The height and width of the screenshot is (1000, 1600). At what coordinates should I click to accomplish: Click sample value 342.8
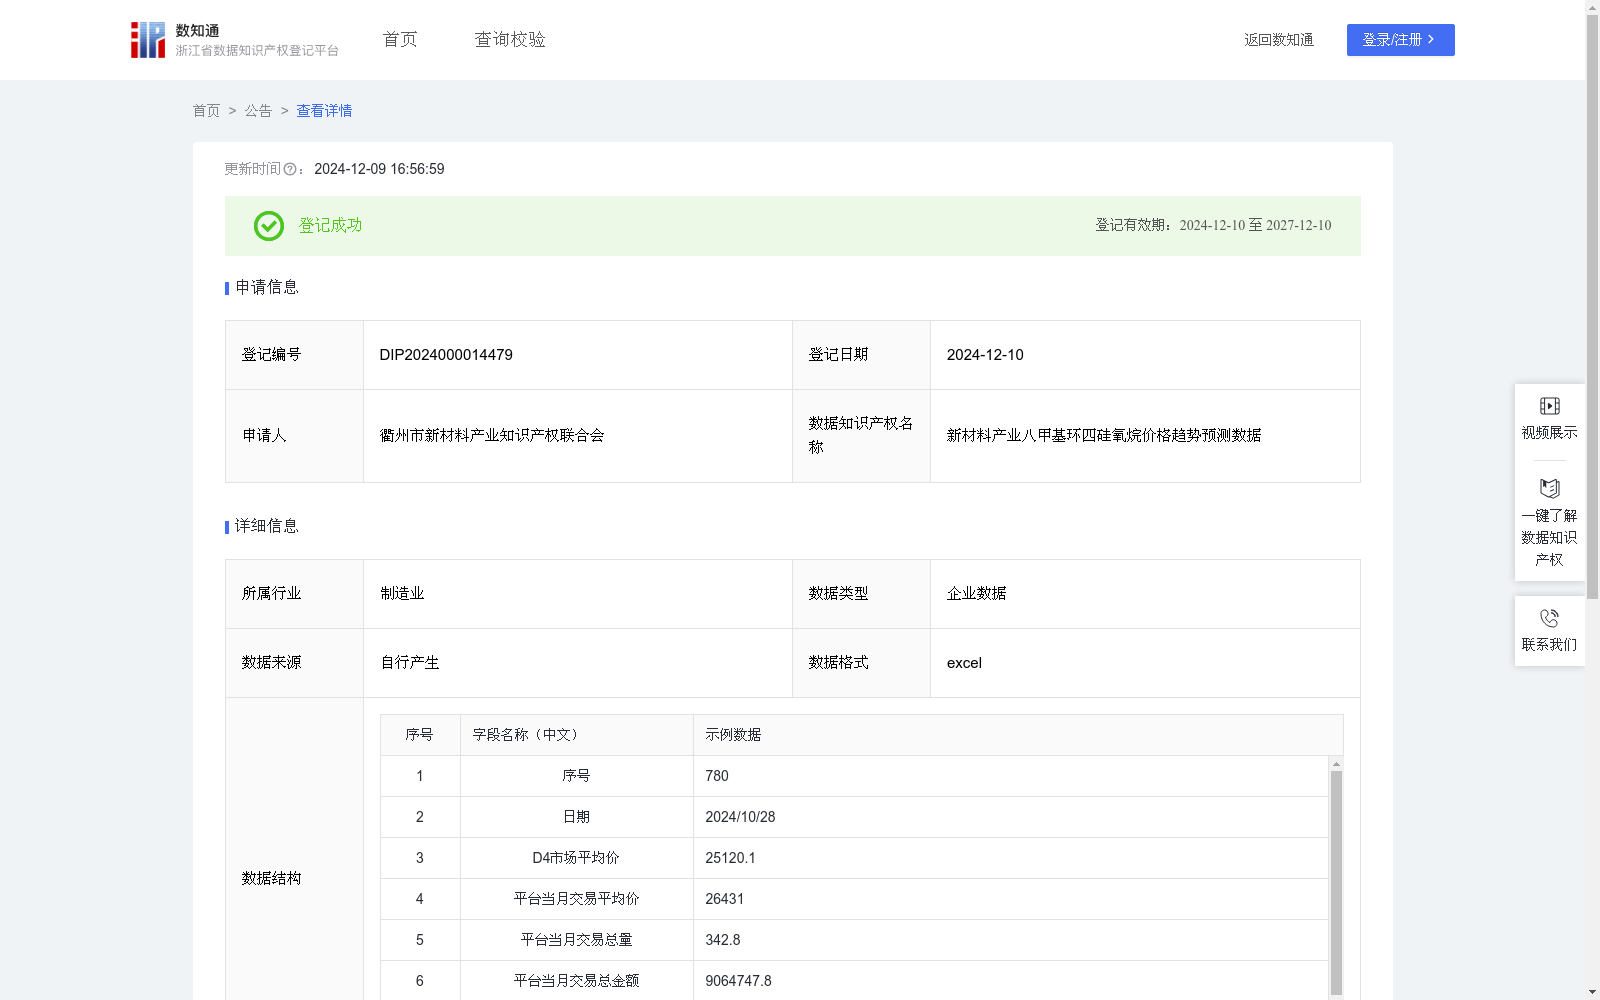click(x=722, y=940)
